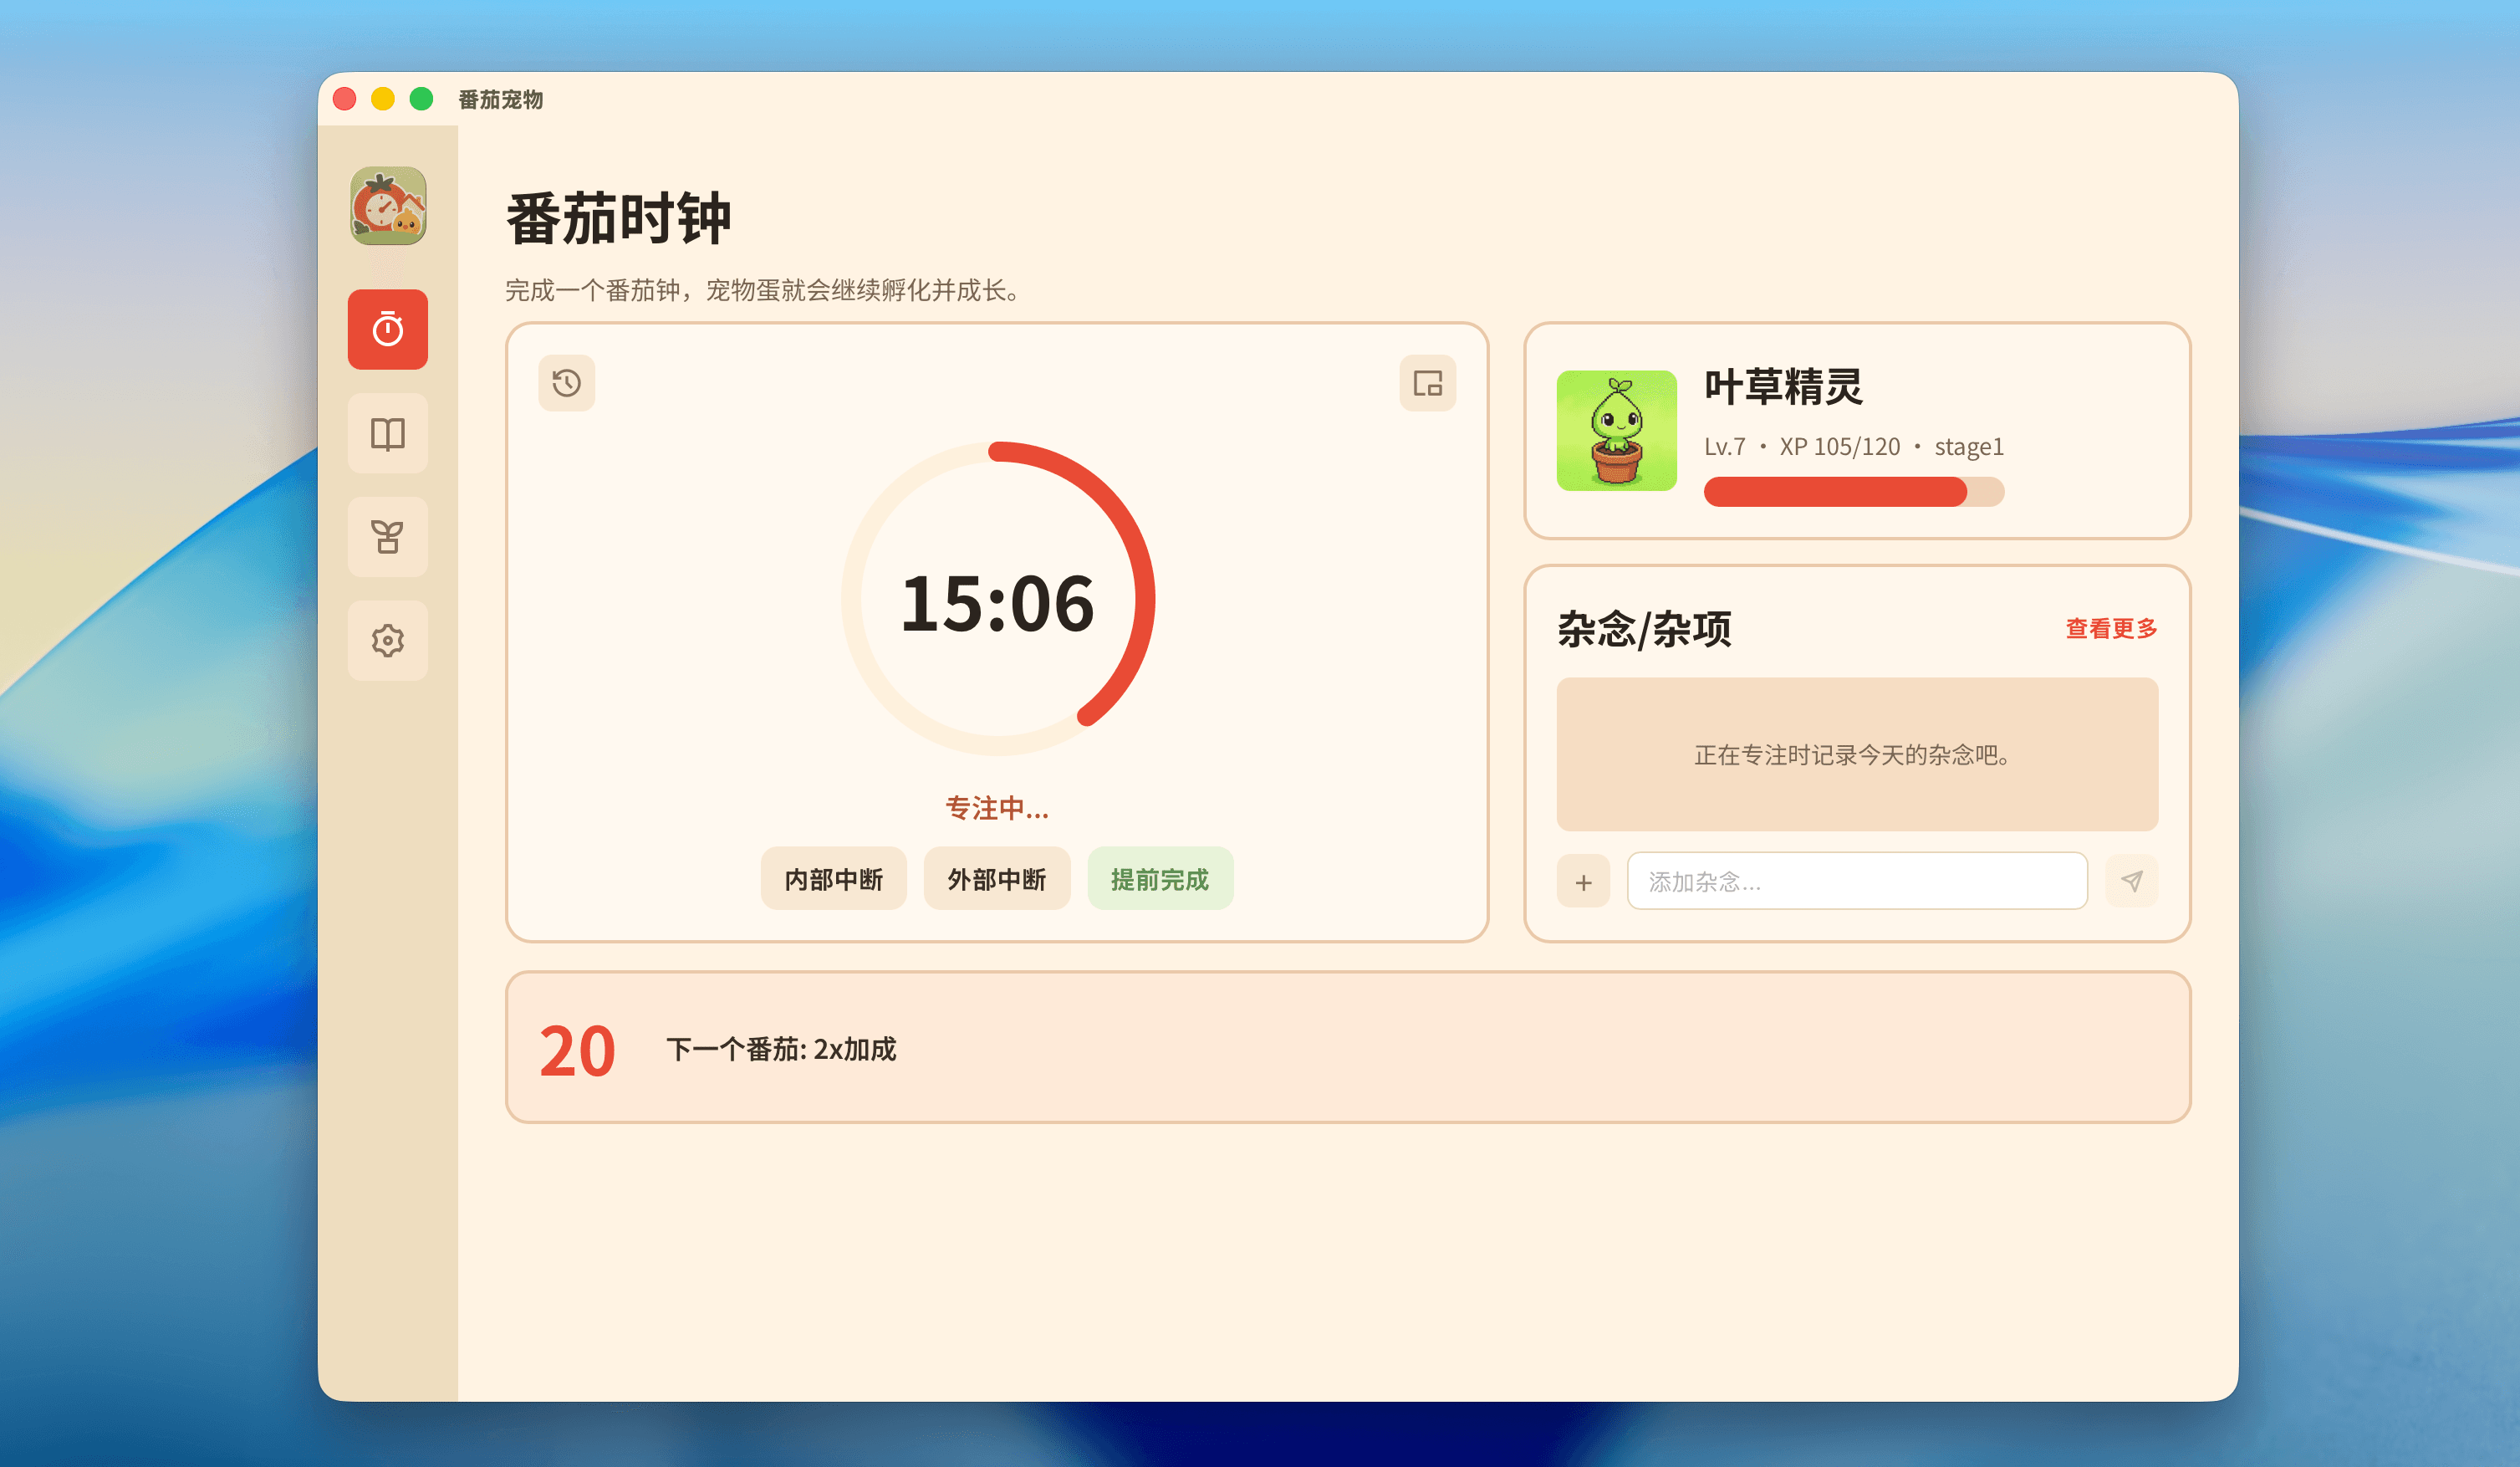The width and height of the screenshot is (2520, 1467).
Task: Click the yellow minimize window button
Action: click(x=383, y=99)
